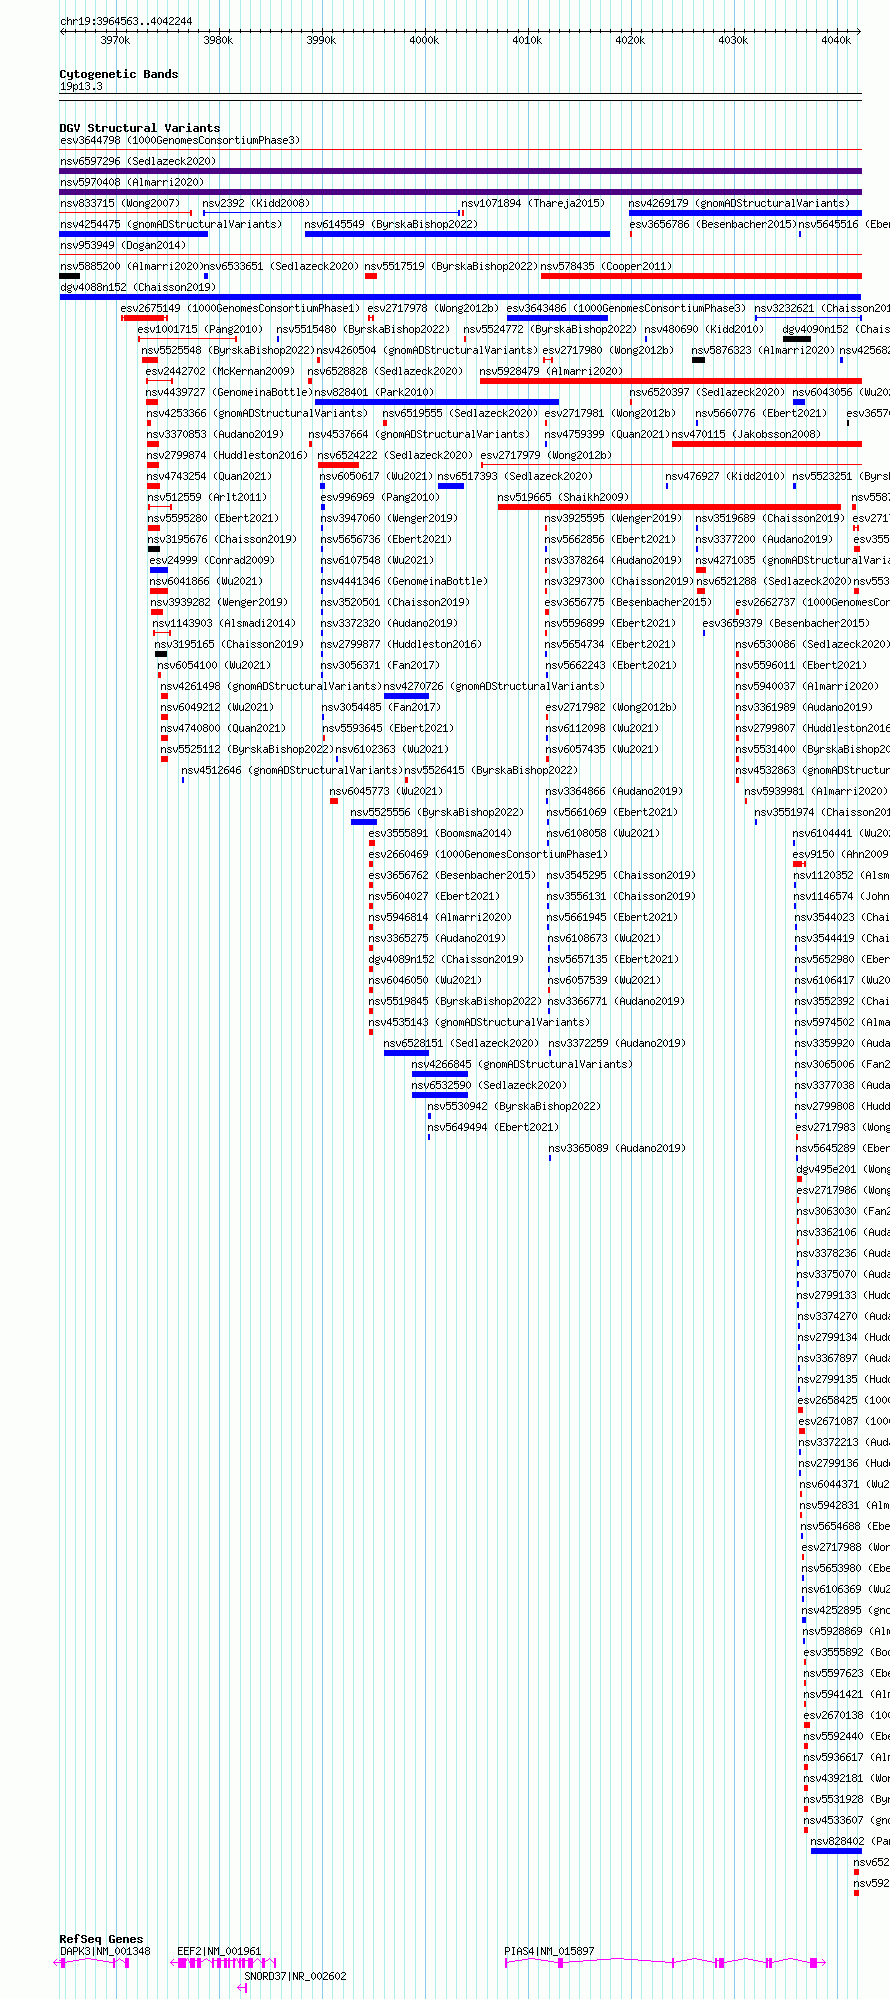The width and height of the screenshot is (890, 1999).
Task: Open variant nsv476927 (Kidd2010)
Action: (x=726, y=476)
